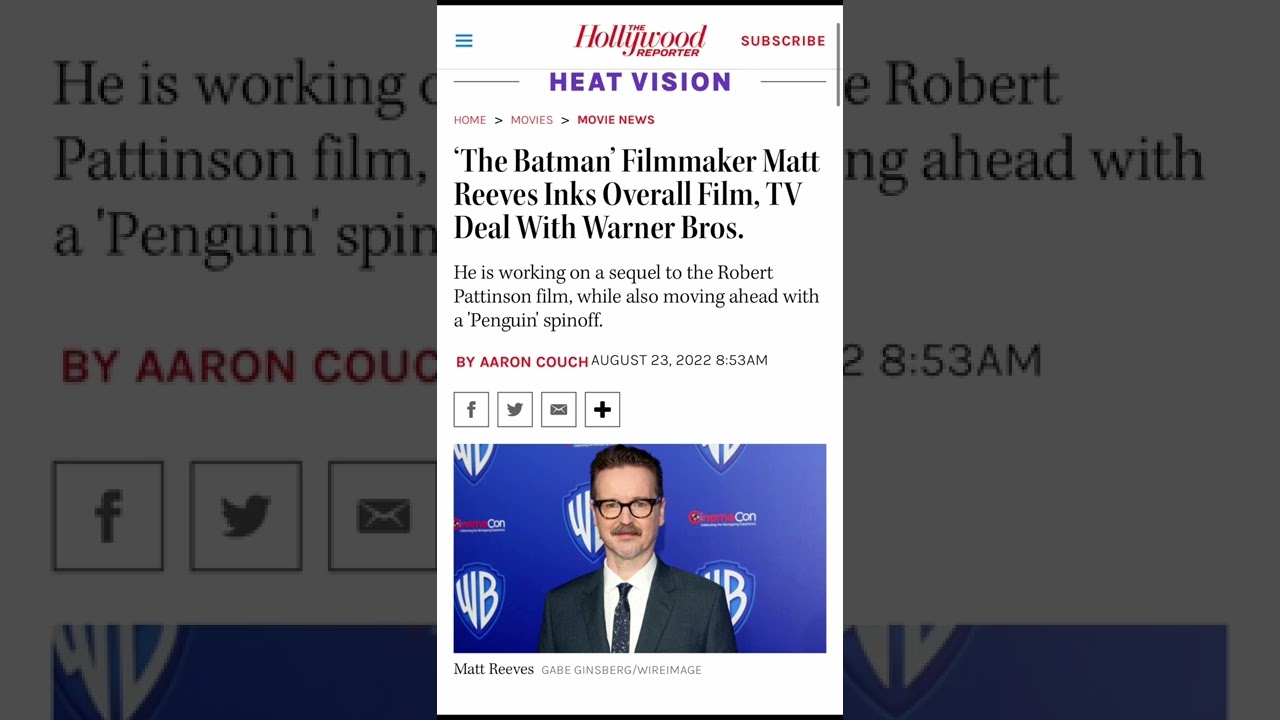The height and width of the screenshot is (720, 1280).
Task: Click the blurred background email icon
Action: [384, 516]
